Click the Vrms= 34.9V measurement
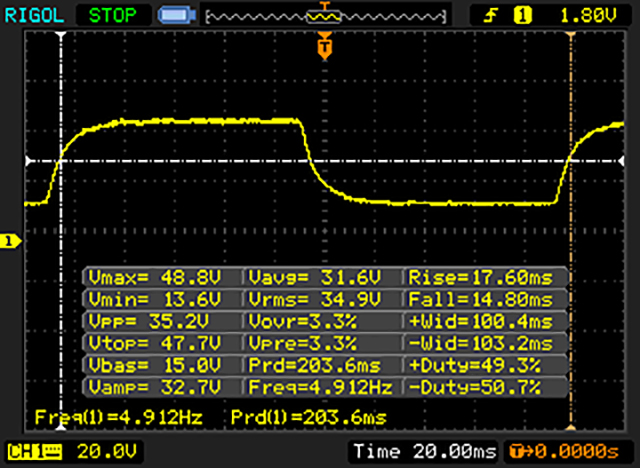The image size is (640, 468). pyautogui.click(x=315, y=299)
